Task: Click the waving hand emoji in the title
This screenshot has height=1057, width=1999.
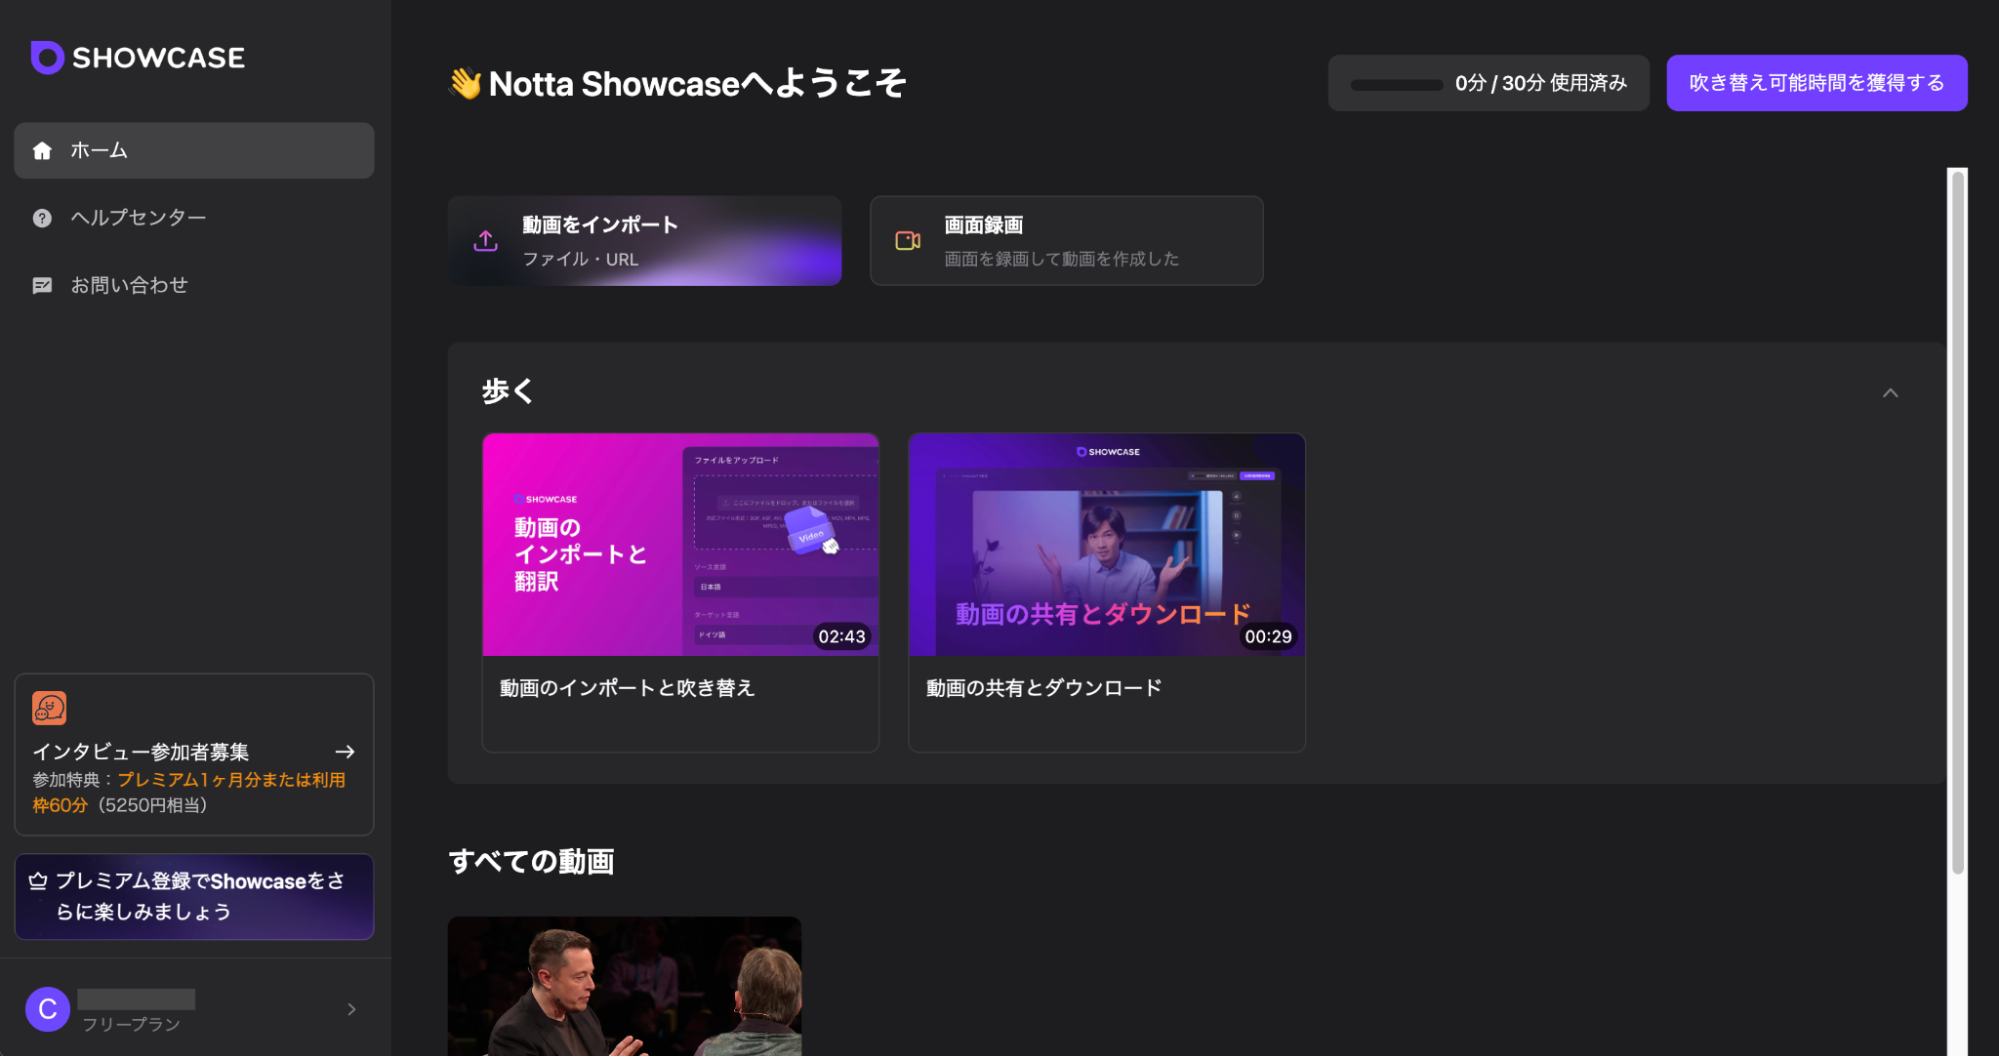Action: click(x=465, y=83)
